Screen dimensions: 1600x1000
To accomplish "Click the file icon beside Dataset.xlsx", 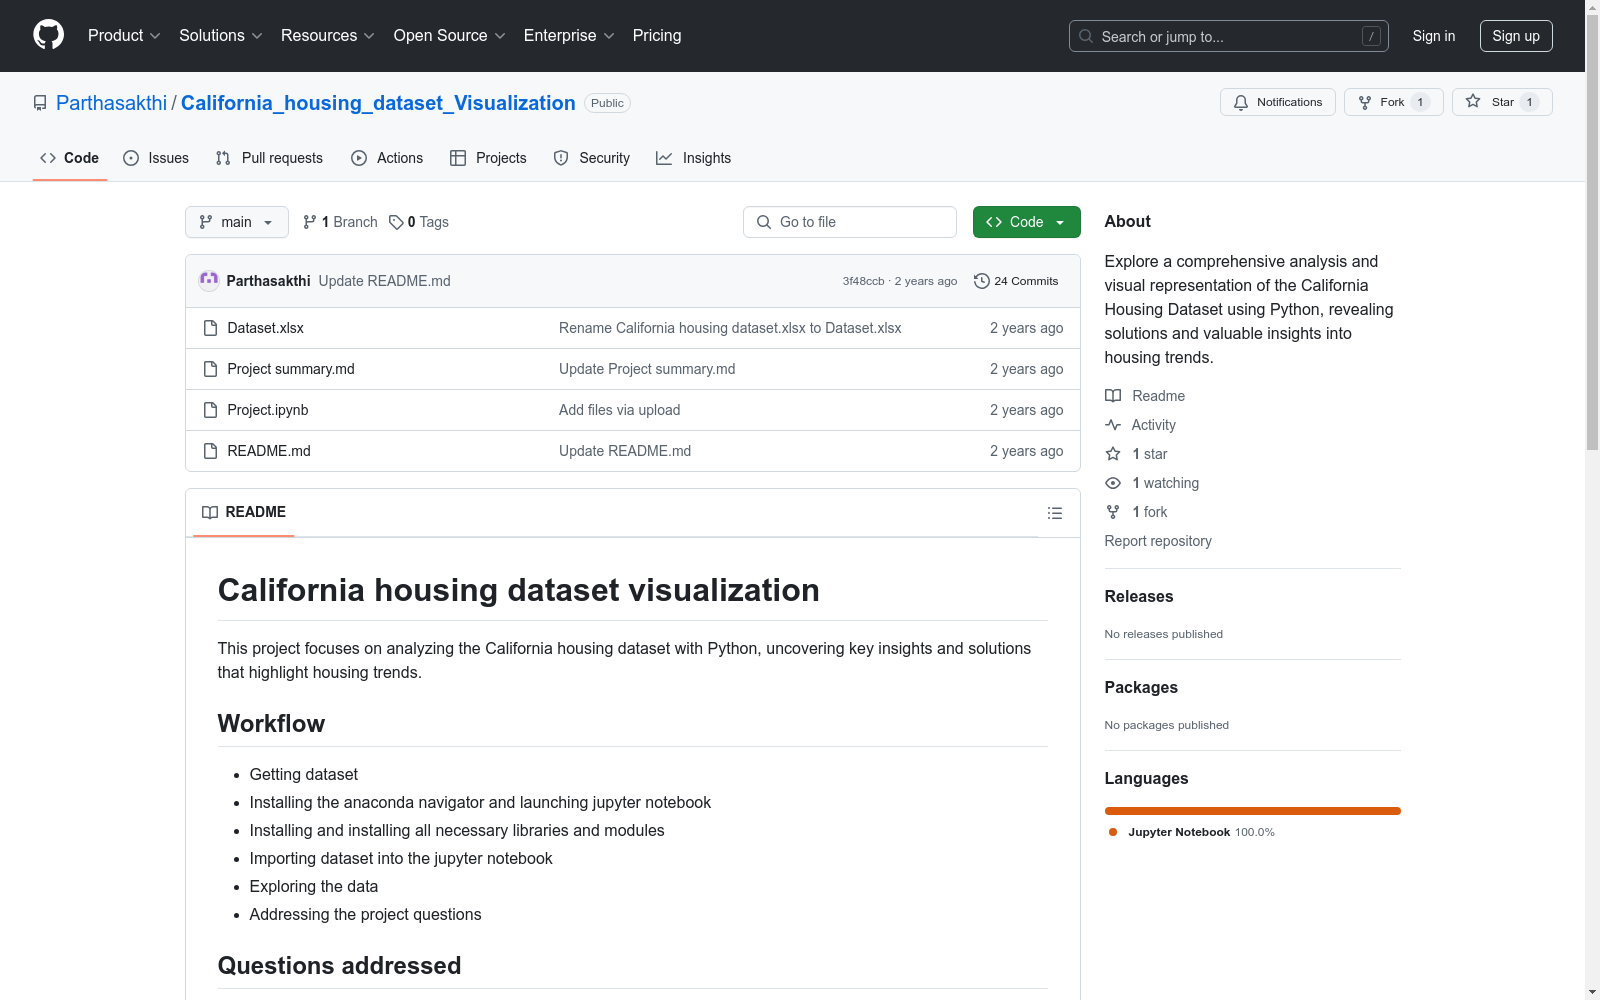I will point(210,328).
